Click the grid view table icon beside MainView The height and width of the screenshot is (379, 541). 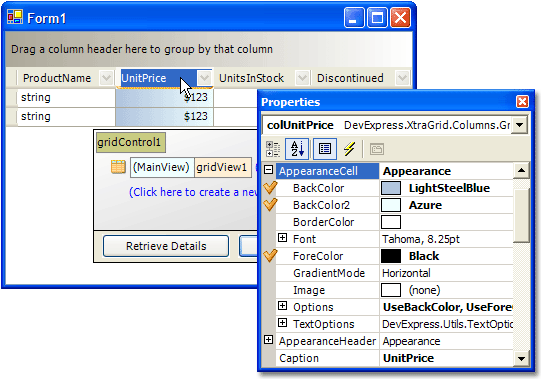click(x=118, y=167)
